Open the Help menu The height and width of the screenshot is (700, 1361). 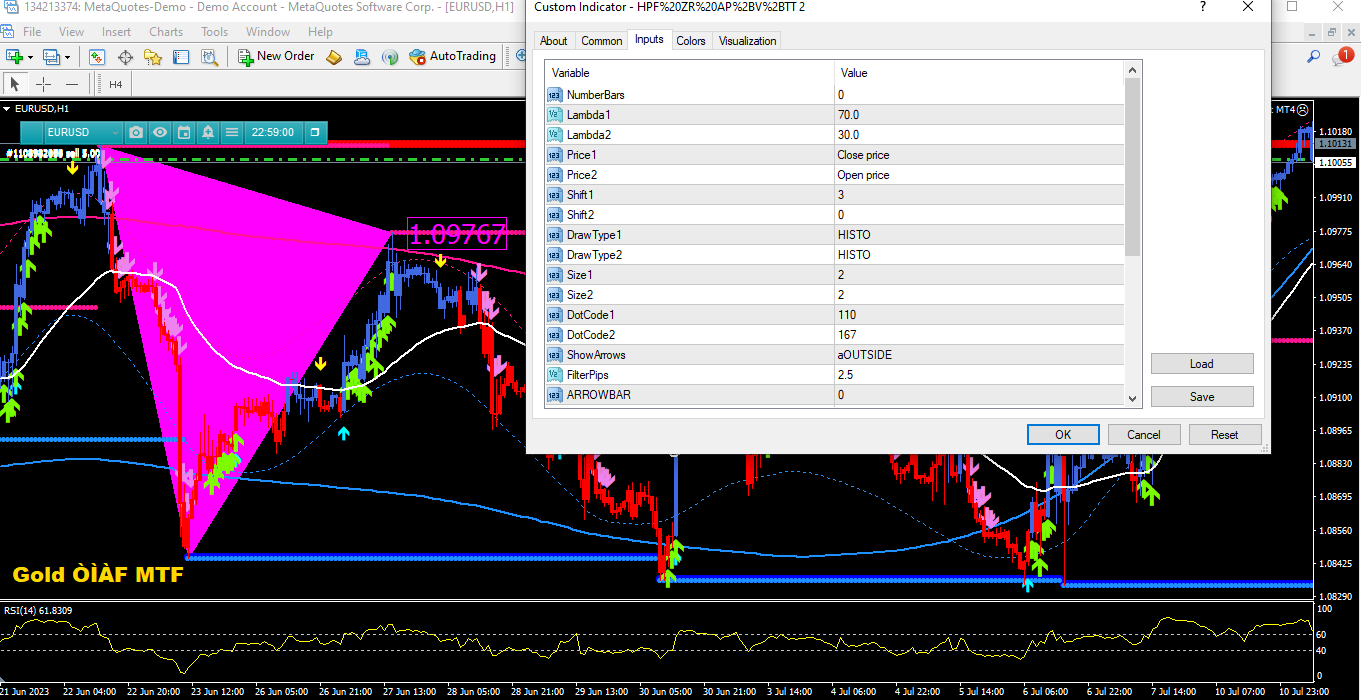(x=320, y=32)
